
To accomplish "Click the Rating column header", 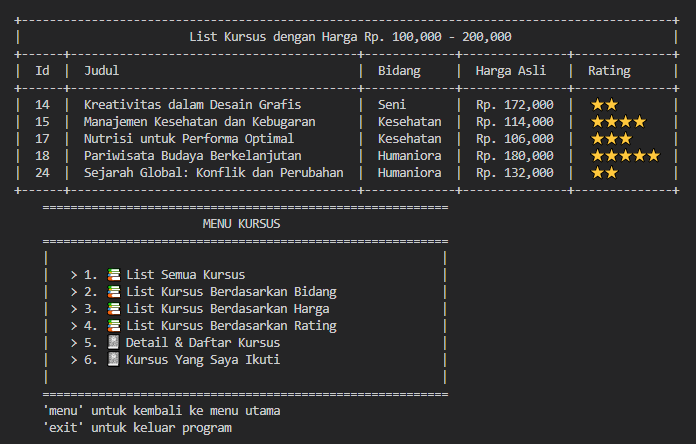I will [609, 71].
